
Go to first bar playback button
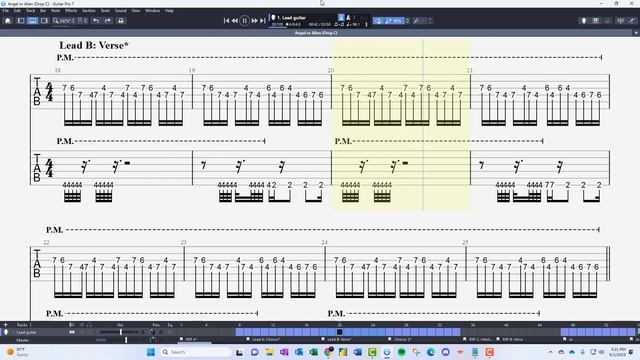(226, 21)
